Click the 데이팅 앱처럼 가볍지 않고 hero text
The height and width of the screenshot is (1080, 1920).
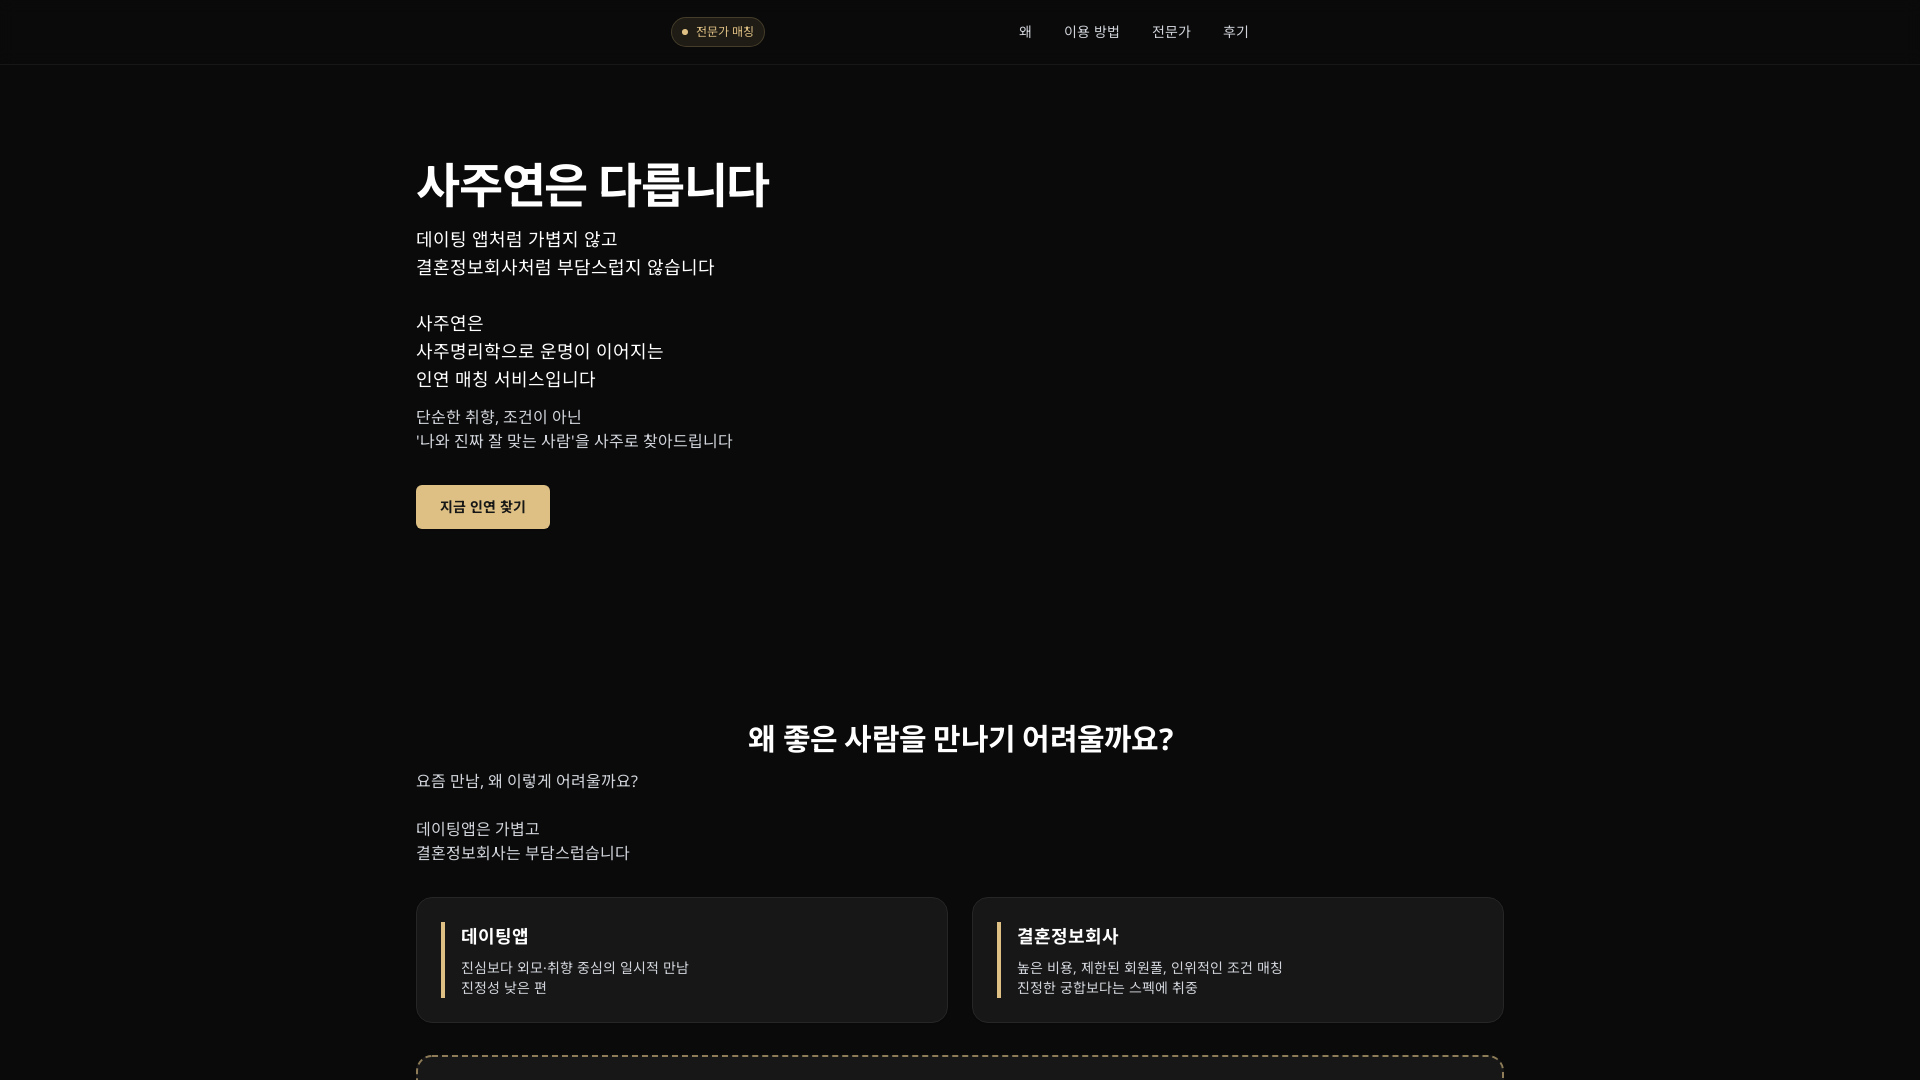pyautogui.click(x=517, y=239)
